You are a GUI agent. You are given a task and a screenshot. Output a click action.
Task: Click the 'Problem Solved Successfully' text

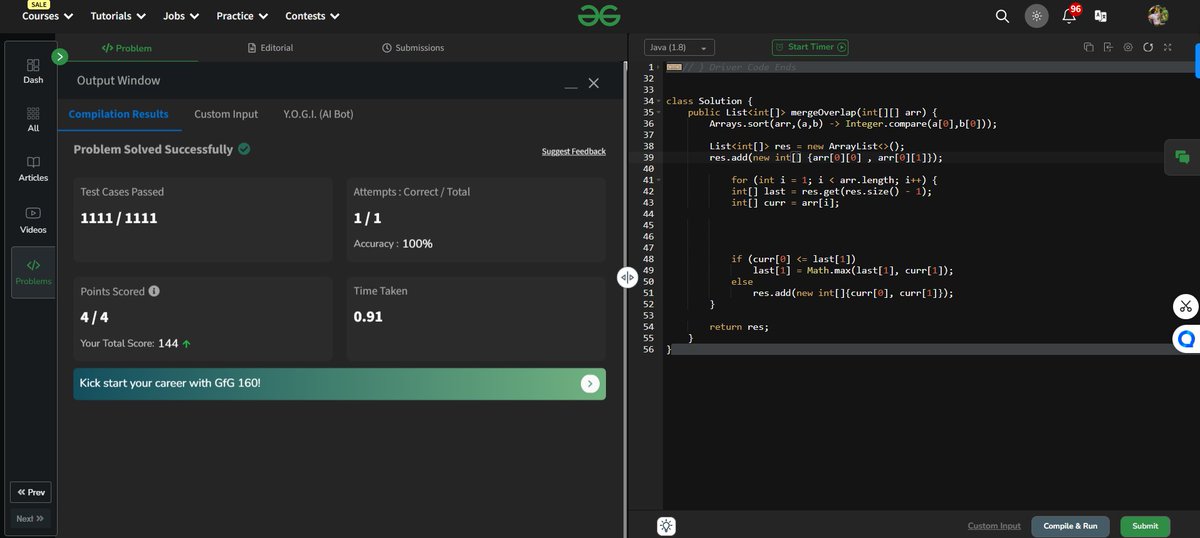pyautogui.click(x=153, y=149)
